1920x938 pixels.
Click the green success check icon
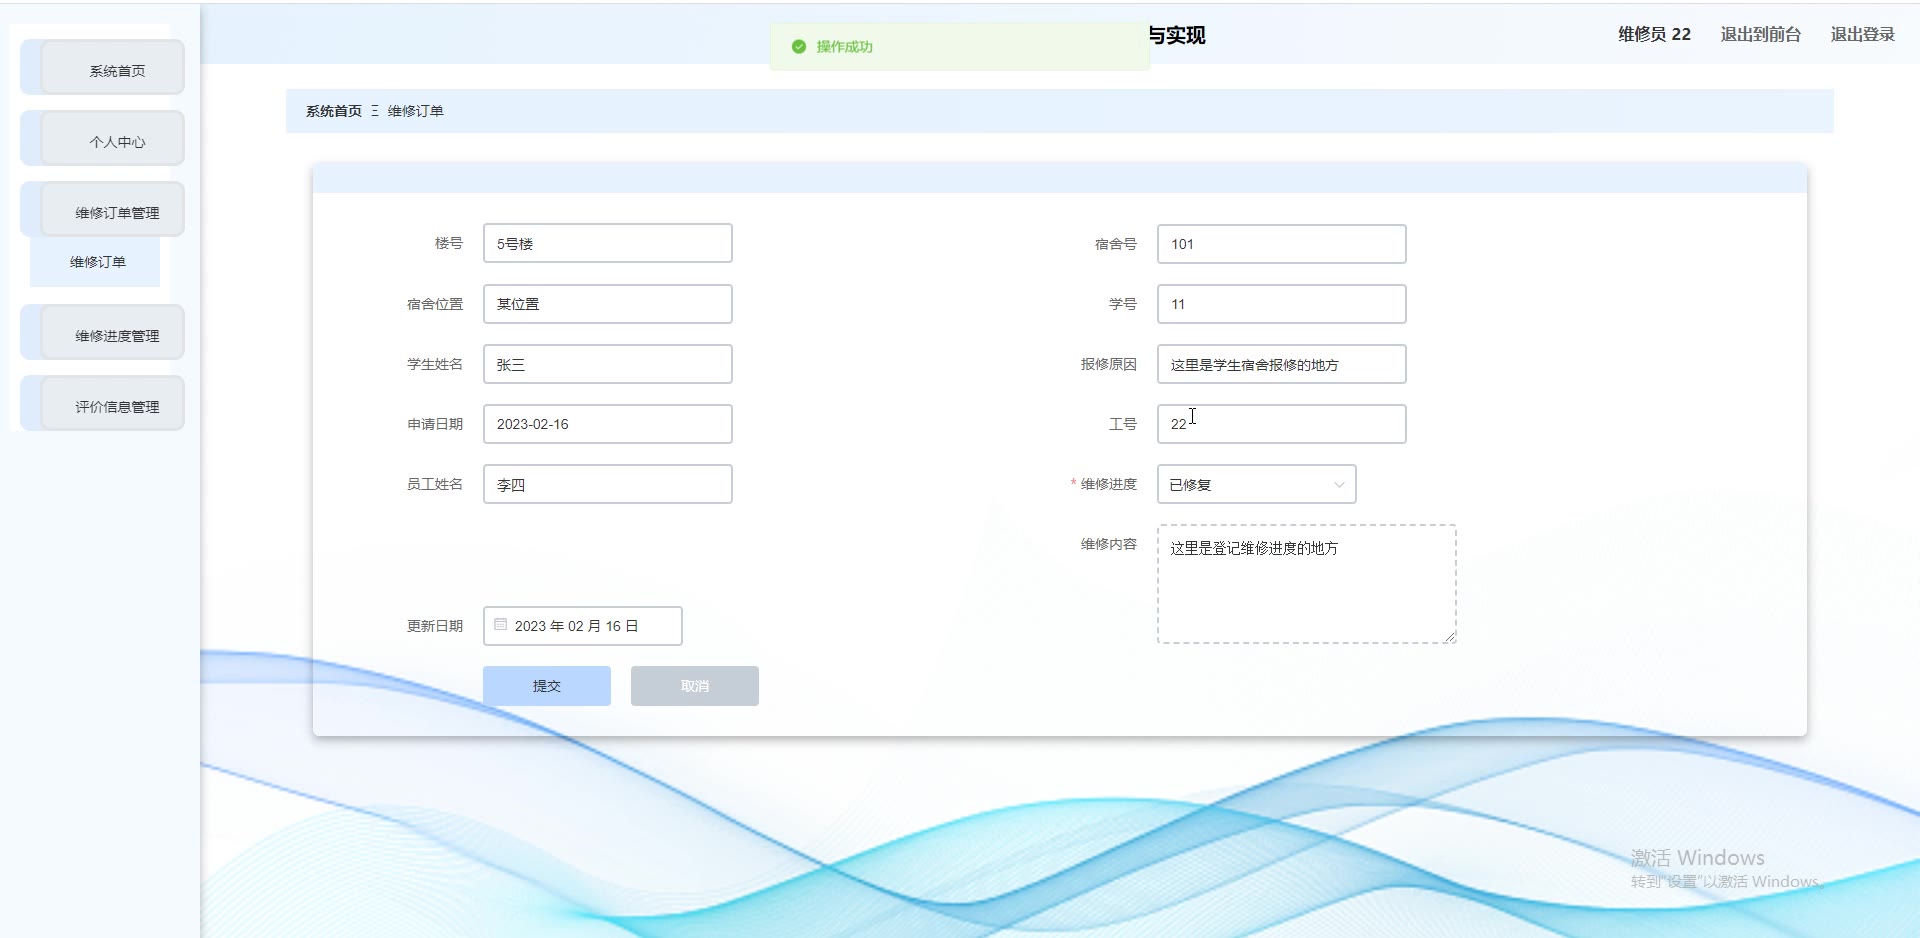coord(799,47)
